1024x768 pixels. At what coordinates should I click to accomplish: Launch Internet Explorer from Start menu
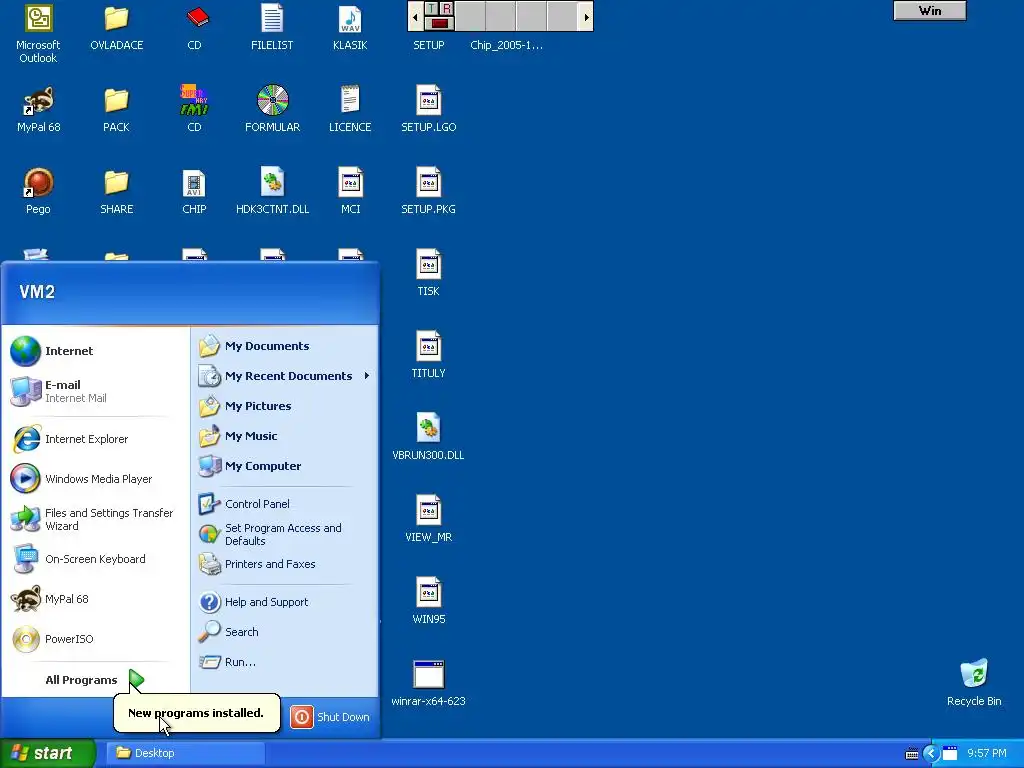coord(95,439)
